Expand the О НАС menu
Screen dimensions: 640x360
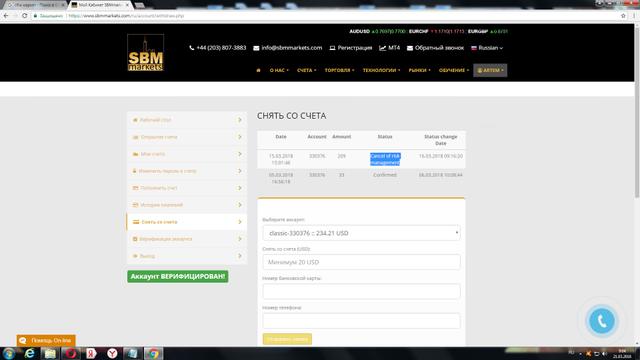279,70
